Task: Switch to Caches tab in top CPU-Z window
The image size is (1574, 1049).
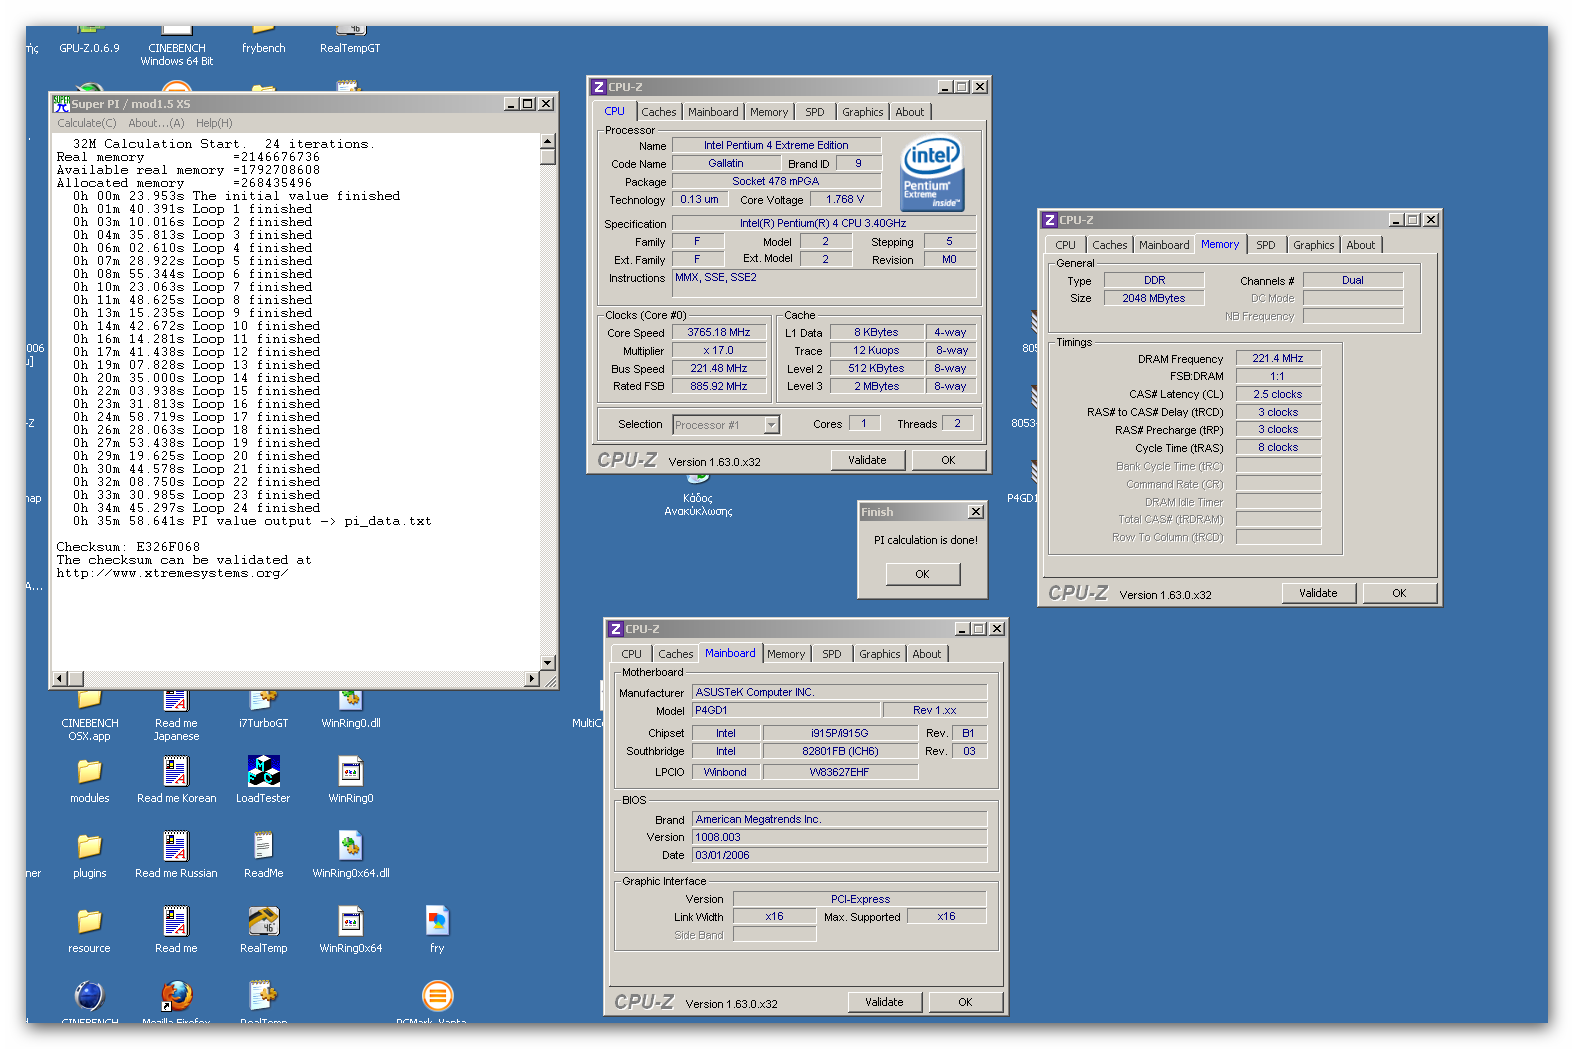Action: (x=659, y=112)
